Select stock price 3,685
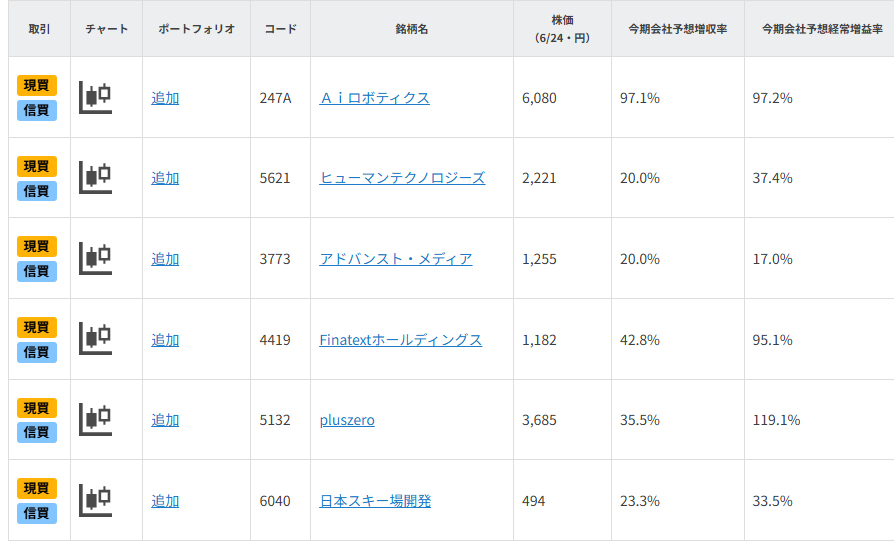 pyautogui.click(x=539, y=420)
